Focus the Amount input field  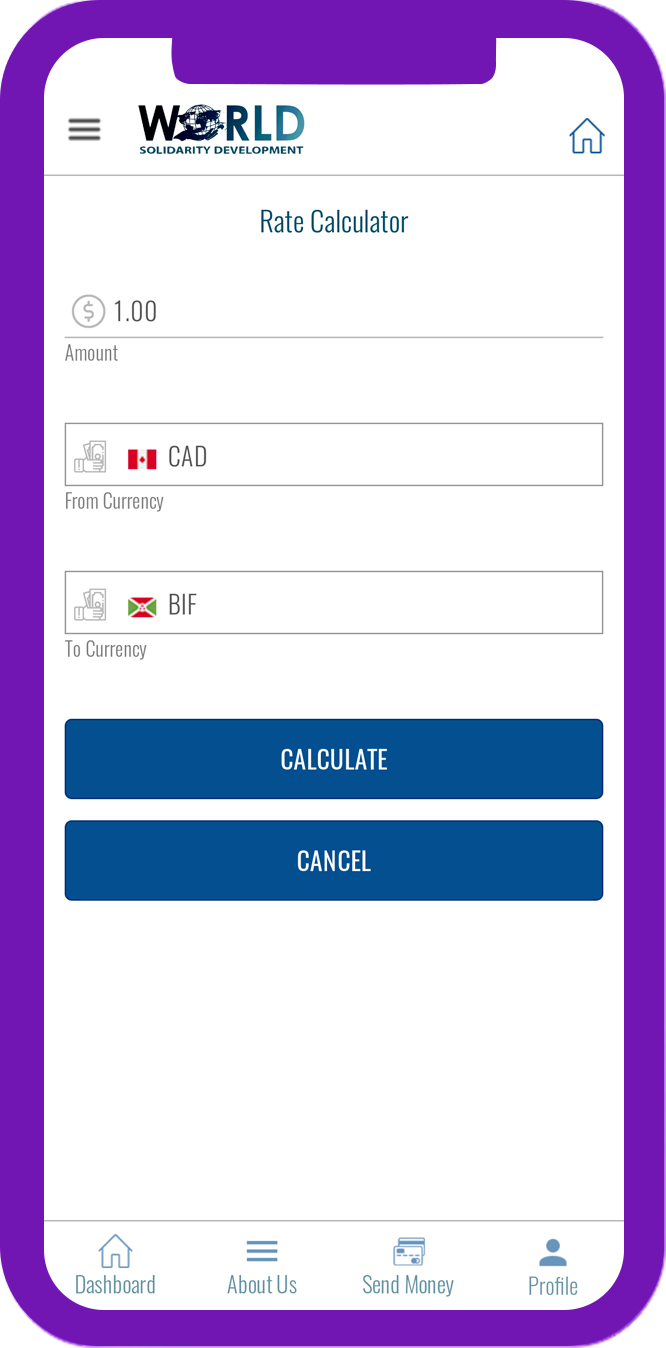[x=334, y=311]
